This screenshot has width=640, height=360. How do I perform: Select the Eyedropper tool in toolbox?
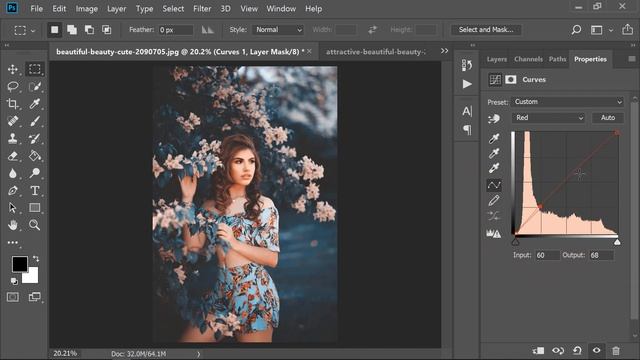click(x=35, y=104)
